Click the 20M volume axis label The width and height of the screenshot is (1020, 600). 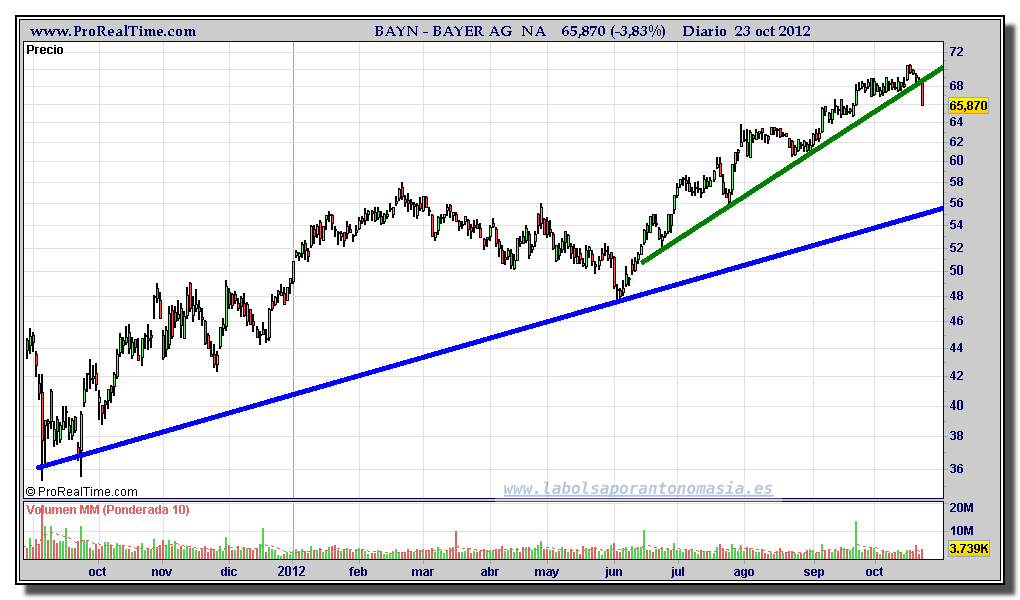point(961,508)
